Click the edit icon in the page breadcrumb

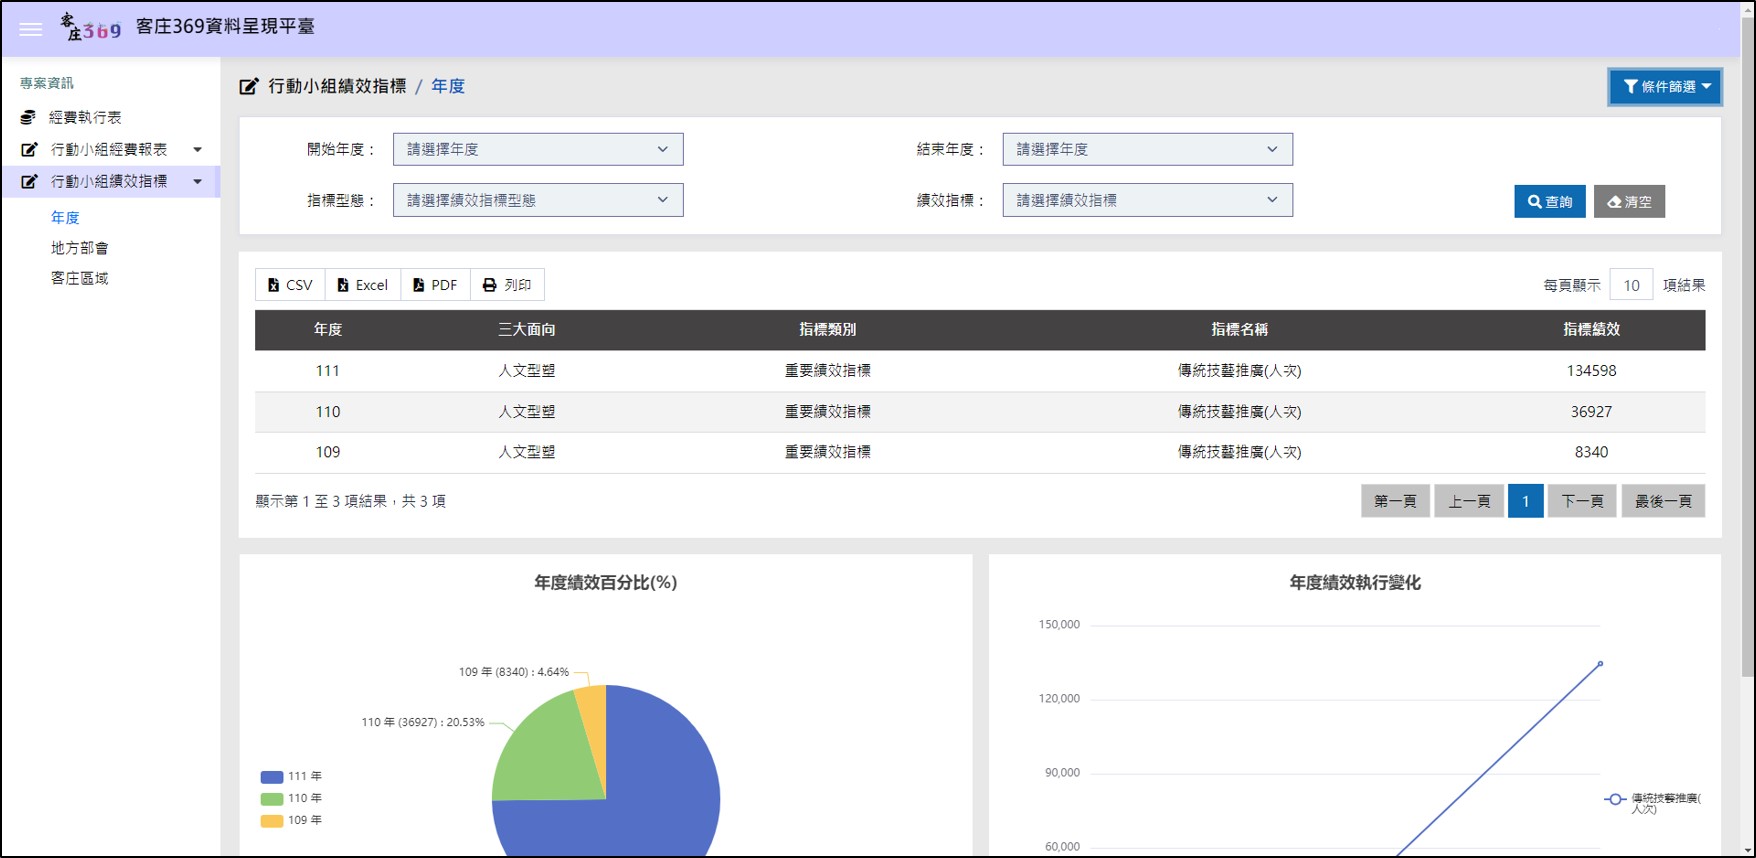click(249, 87)
